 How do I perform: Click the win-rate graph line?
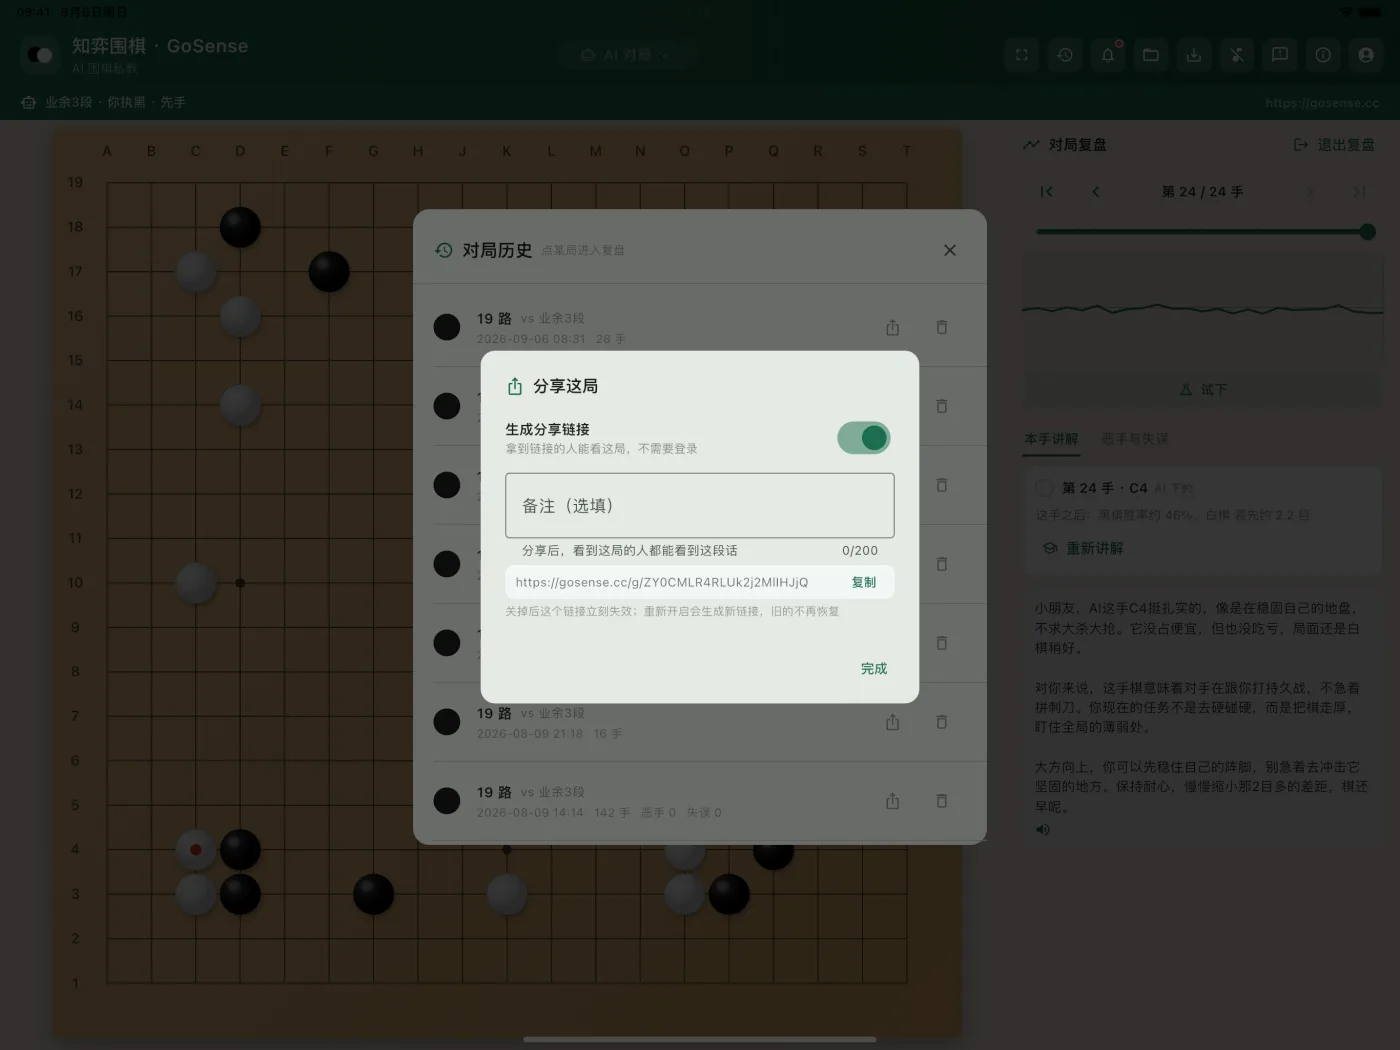point(1202,309)
